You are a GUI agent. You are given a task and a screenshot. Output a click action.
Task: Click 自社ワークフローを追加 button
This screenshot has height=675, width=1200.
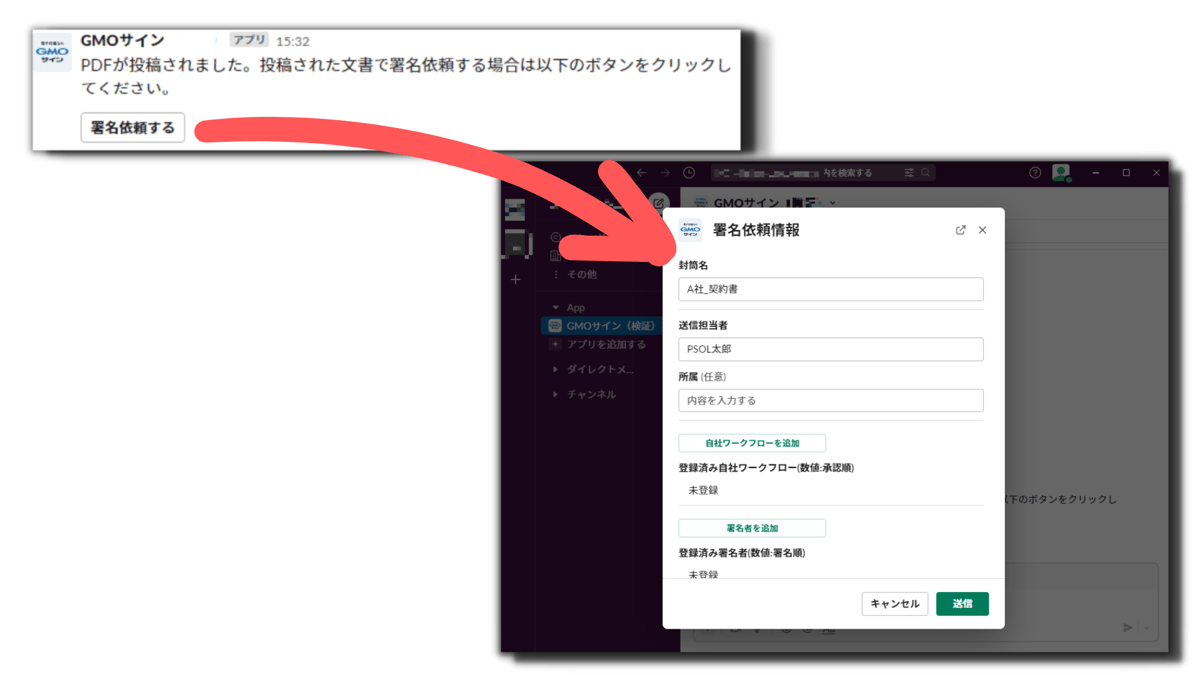point(752,442)
